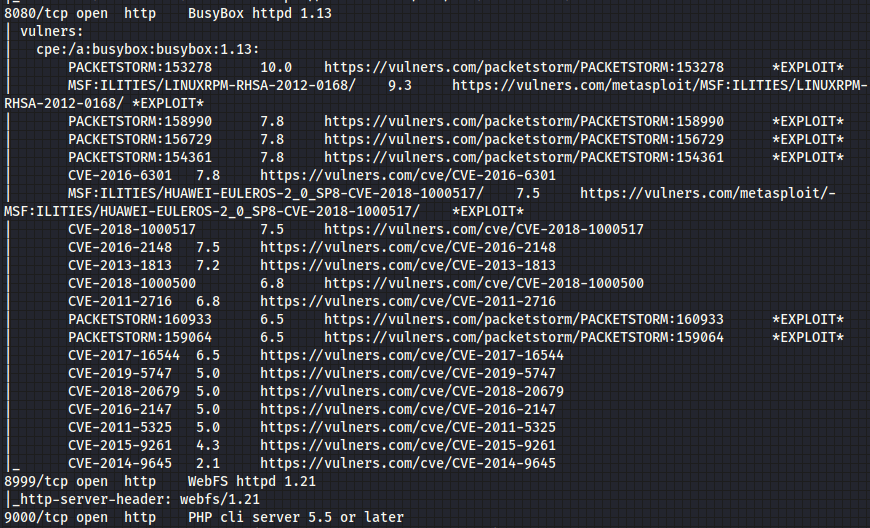Click the *EXPLOIT* tag on the PACKETSTORM:154361 row

point(807,157)
